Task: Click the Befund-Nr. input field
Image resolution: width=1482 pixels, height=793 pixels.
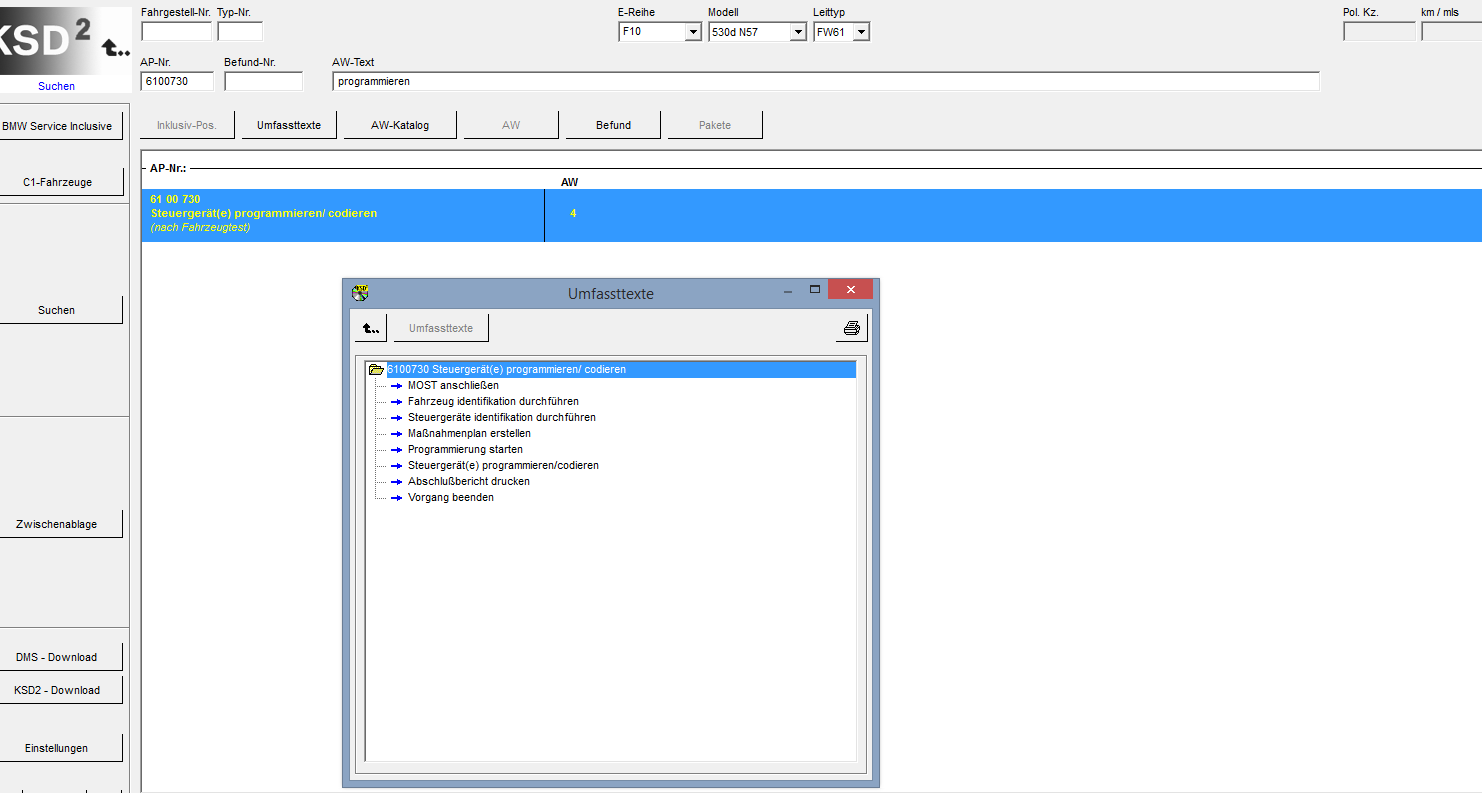Action: 263,81
